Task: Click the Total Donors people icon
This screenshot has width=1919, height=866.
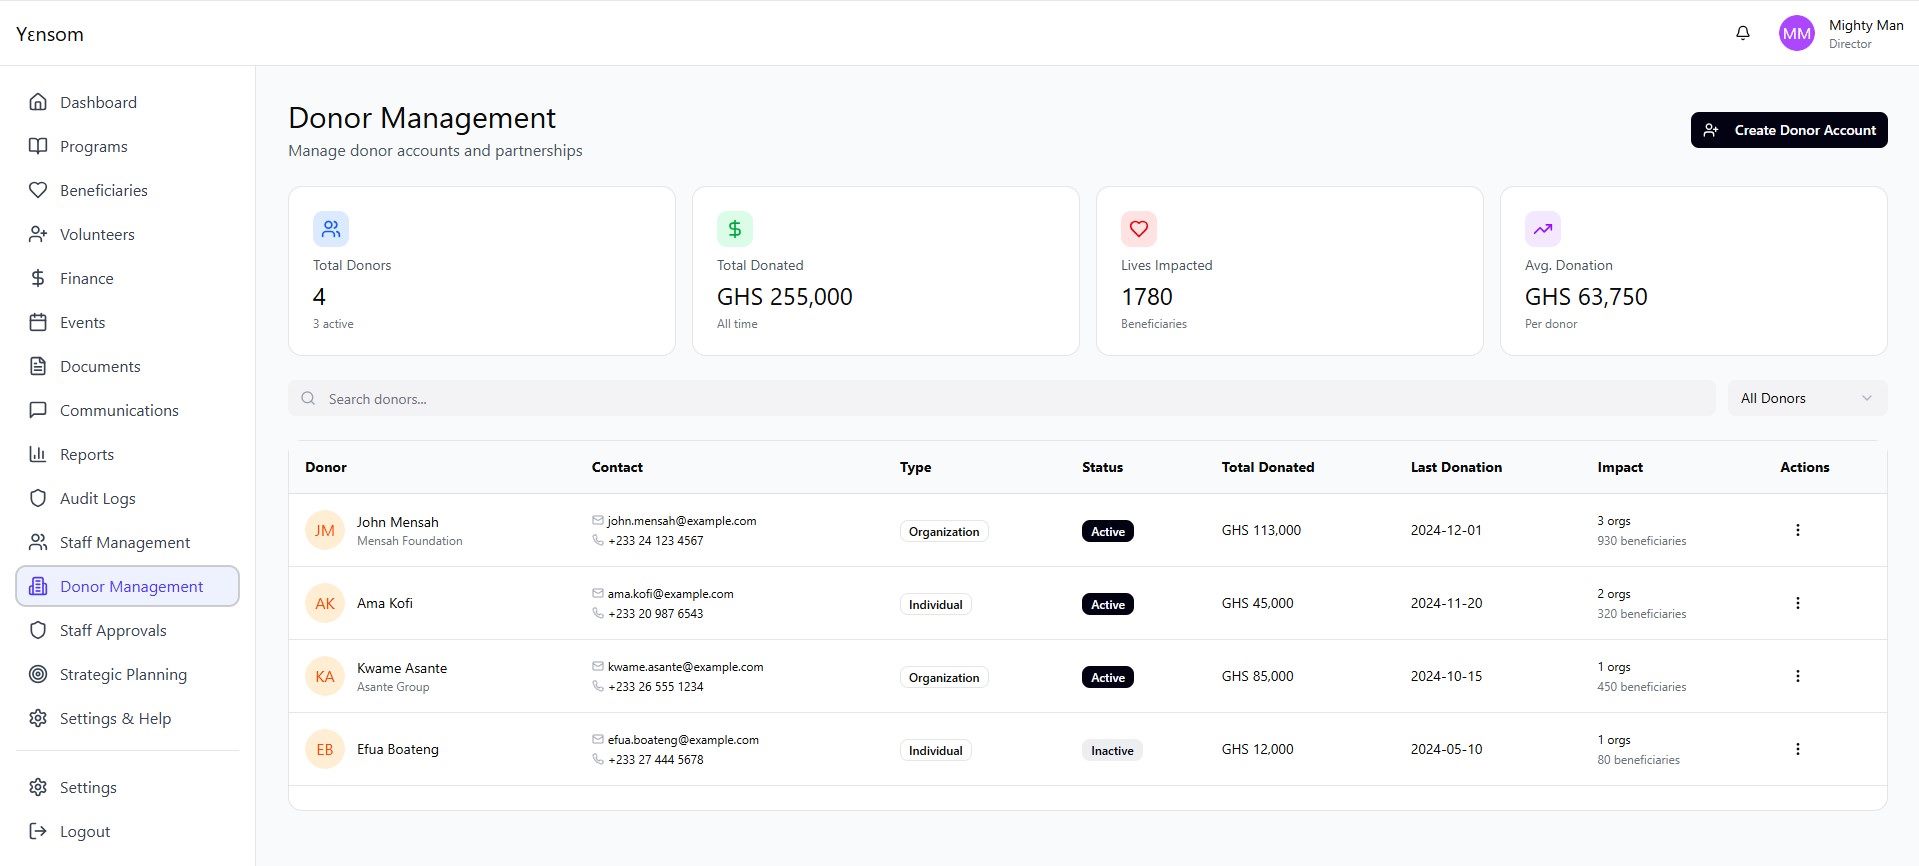Action: pyautogui.click(x=331, y=229)
